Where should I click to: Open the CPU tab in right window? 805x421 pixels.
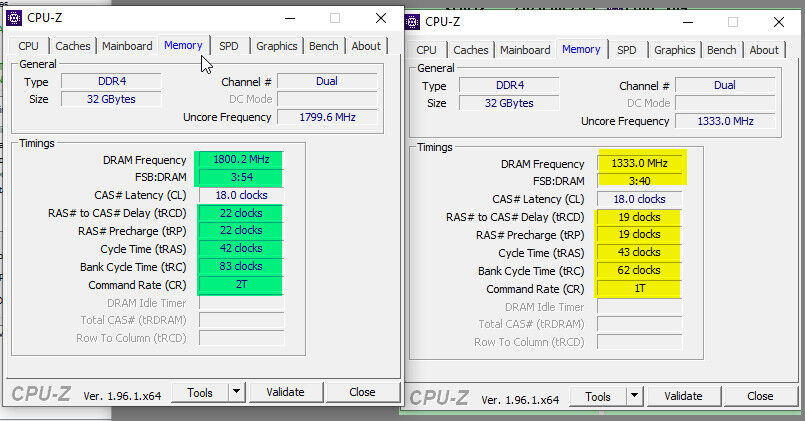tap(426, 50)
